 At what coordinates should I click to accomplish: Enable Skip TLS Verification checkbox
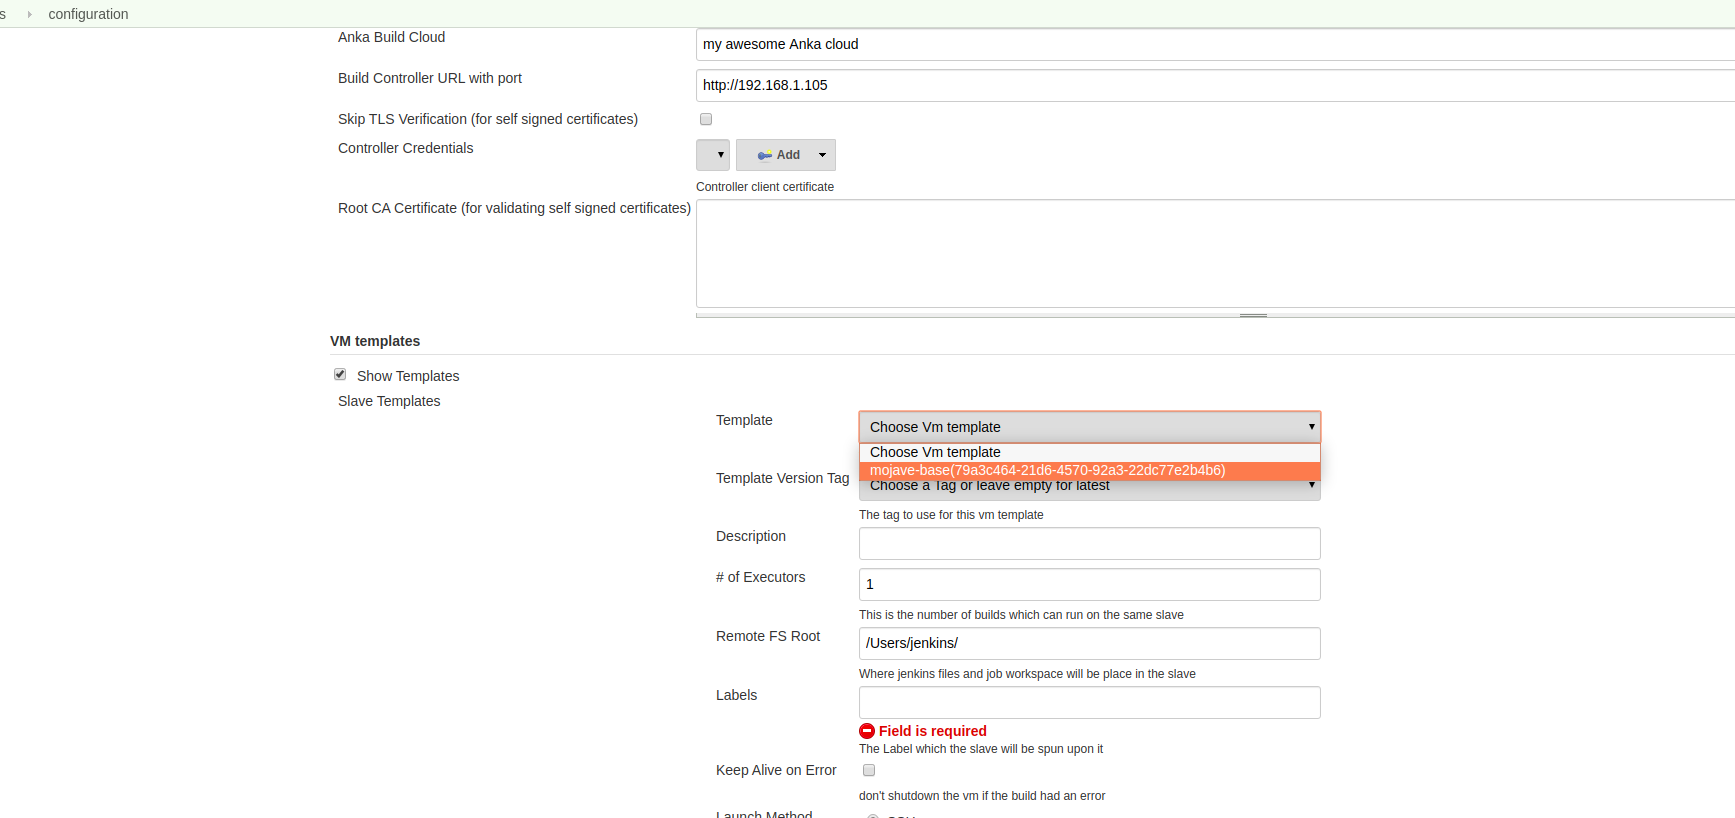tap(706, 119)
